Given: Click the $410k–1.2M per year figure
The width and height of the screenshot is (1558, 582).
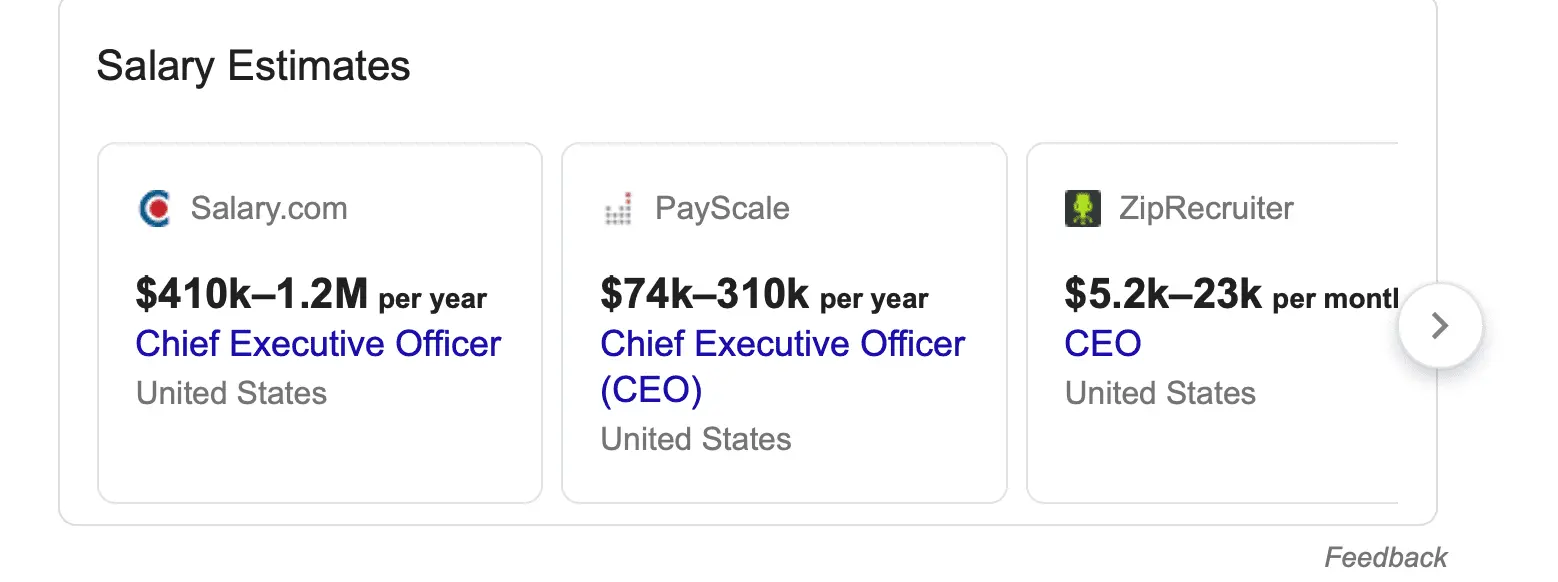Looking at the screenshot, I should coord(311,295).
